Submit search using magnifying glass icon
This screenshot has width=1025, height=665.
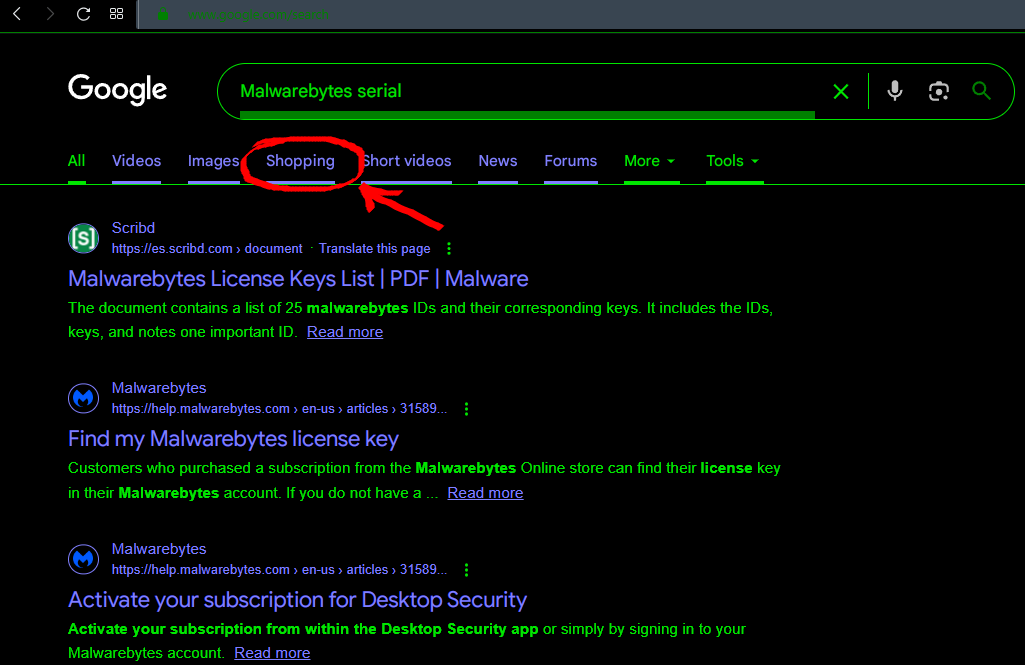981,90
